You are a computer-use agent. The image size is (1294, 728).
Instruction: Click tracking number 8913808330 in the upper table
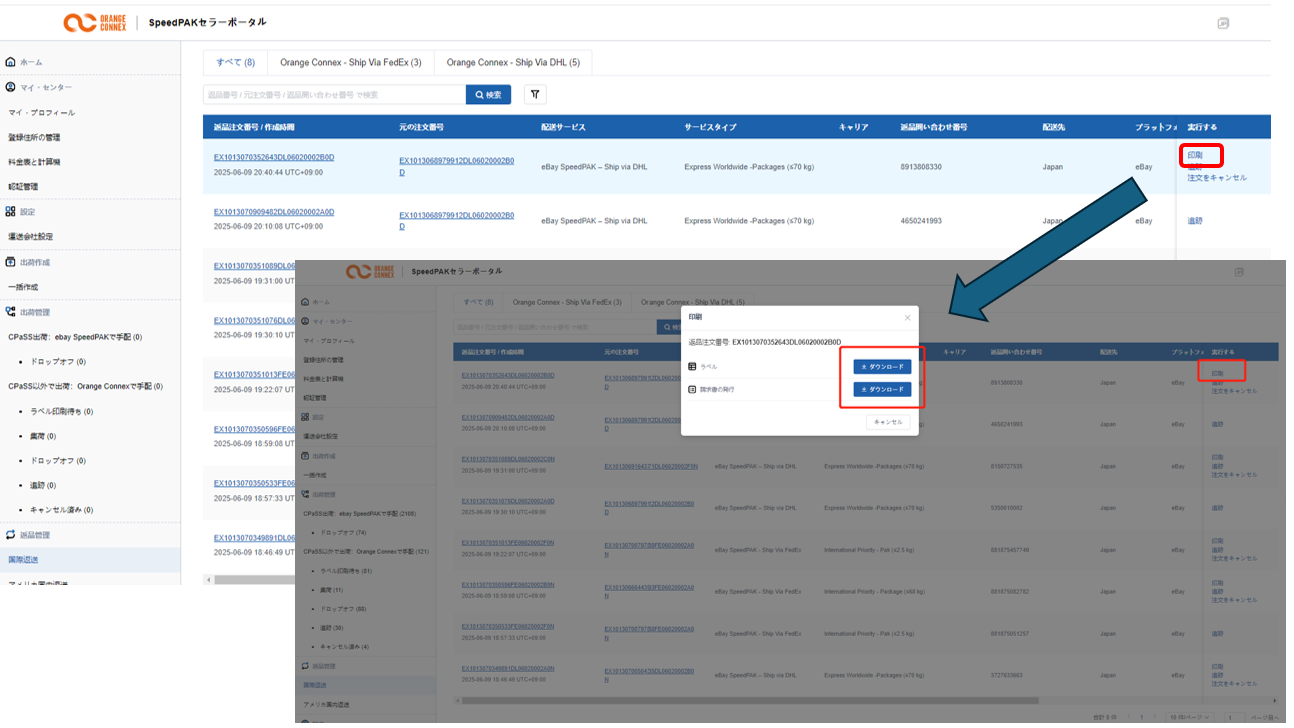[921, 167]
